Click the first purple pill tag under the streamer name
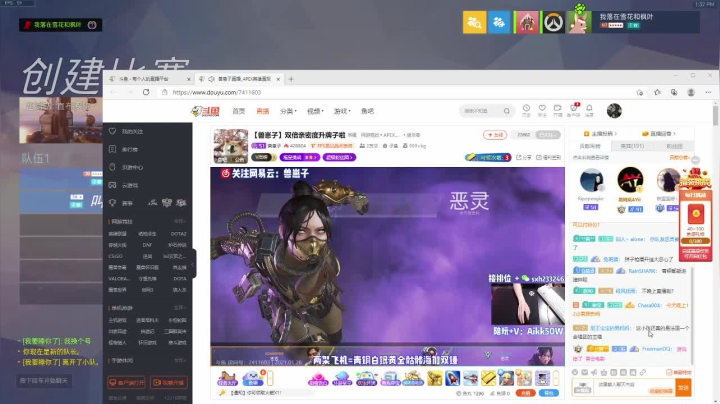Screen dimensions: 720x404 click(300, 157)
